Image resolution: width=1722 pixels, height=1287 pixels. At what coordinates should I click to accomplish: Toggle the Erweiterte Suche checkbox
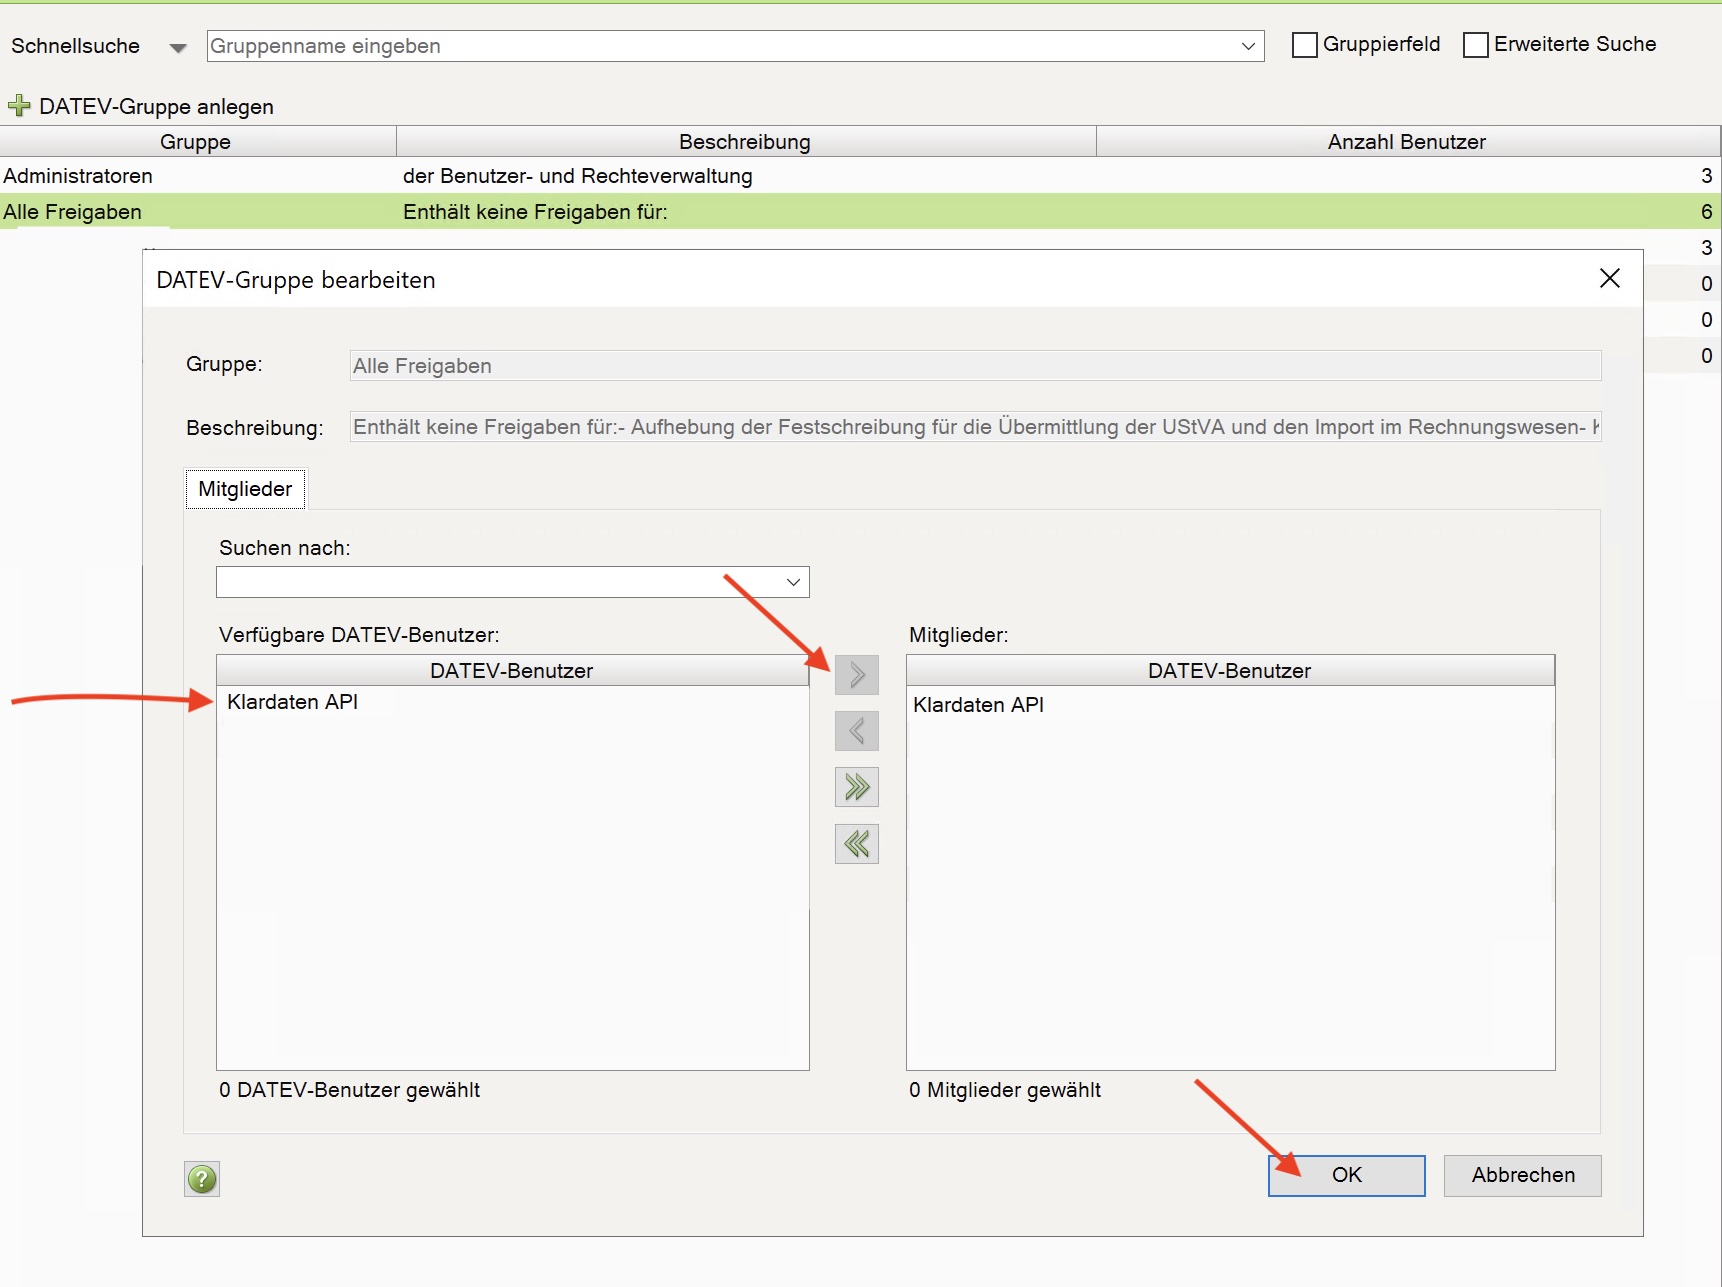coord(1475,45)
